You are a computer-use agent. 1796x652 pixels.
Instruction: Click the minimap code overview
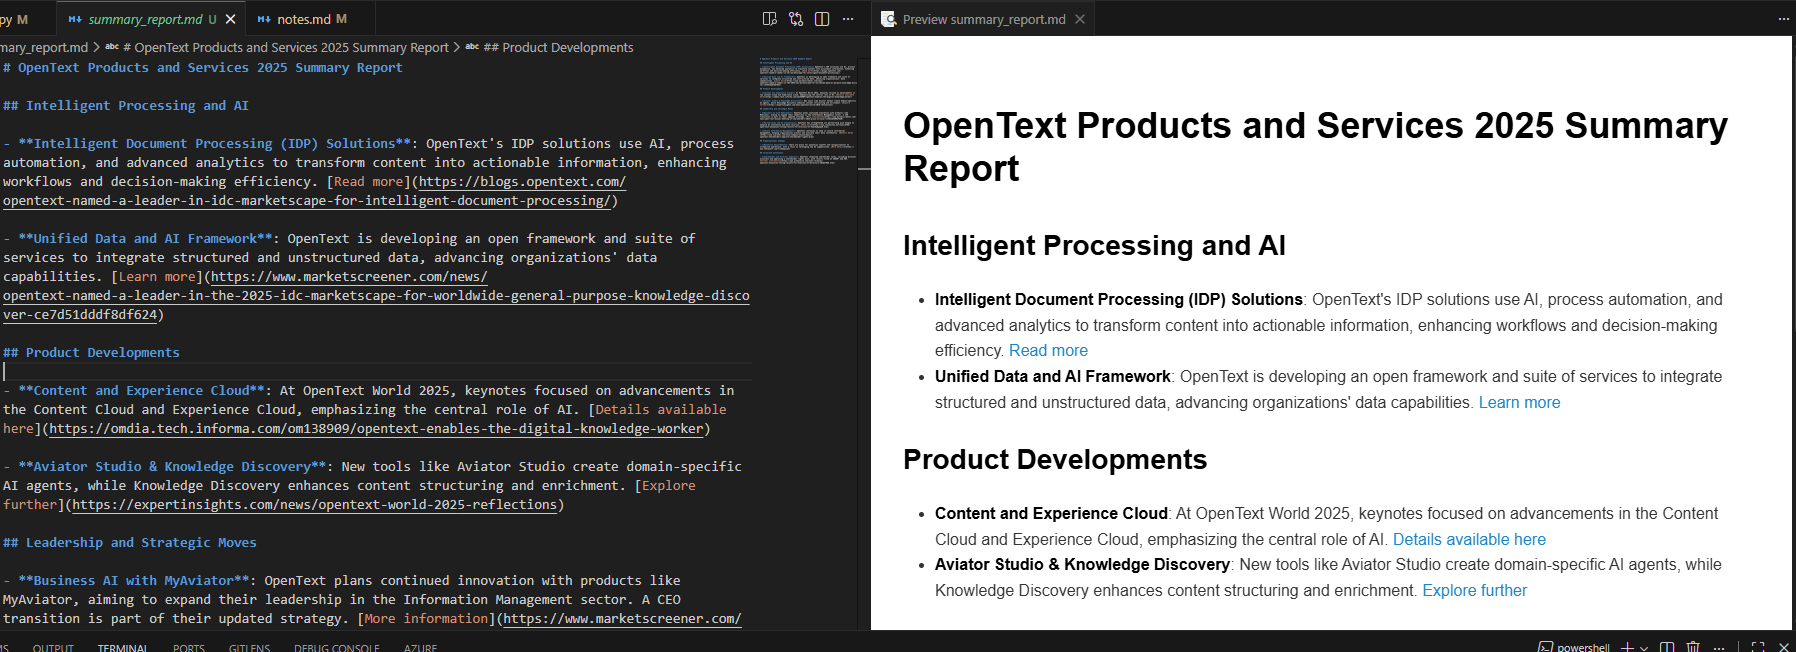click(x=807, y=110)
